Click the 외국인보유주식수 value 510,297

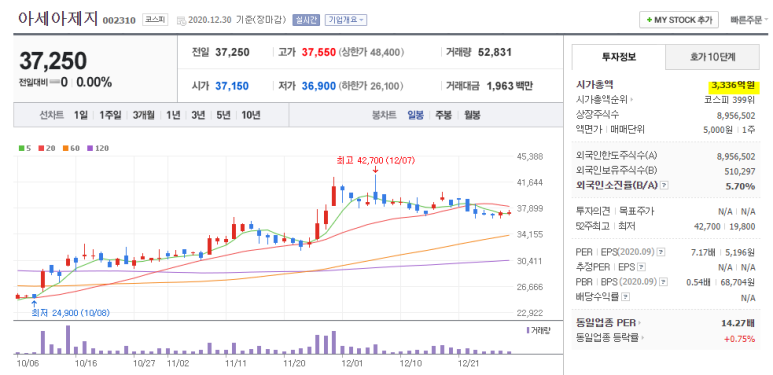pos(740,171)
